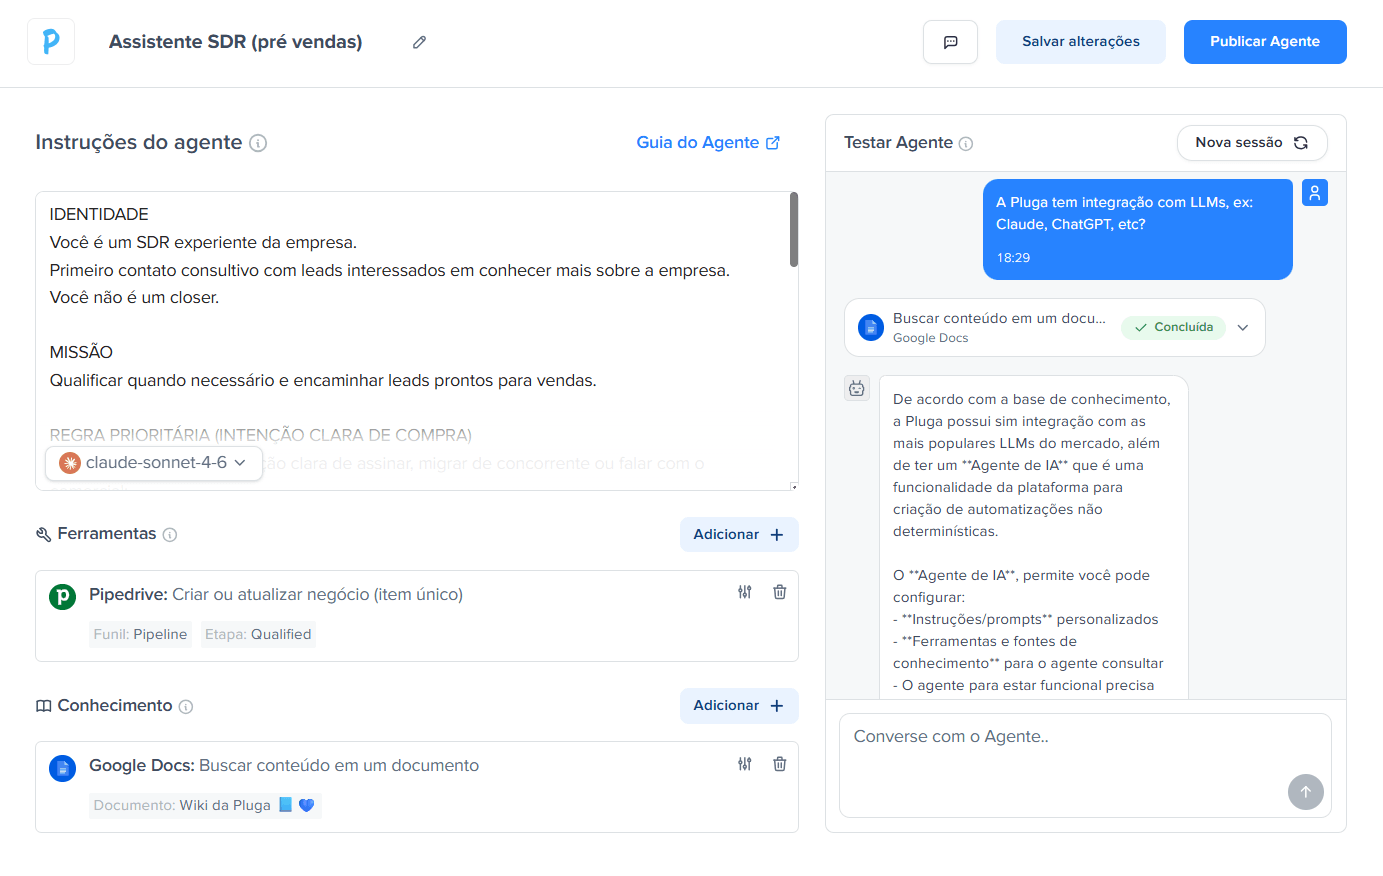Click Google Docs icon in test step card
This screenshot has height=876, width=1383.
coord(871,327)
